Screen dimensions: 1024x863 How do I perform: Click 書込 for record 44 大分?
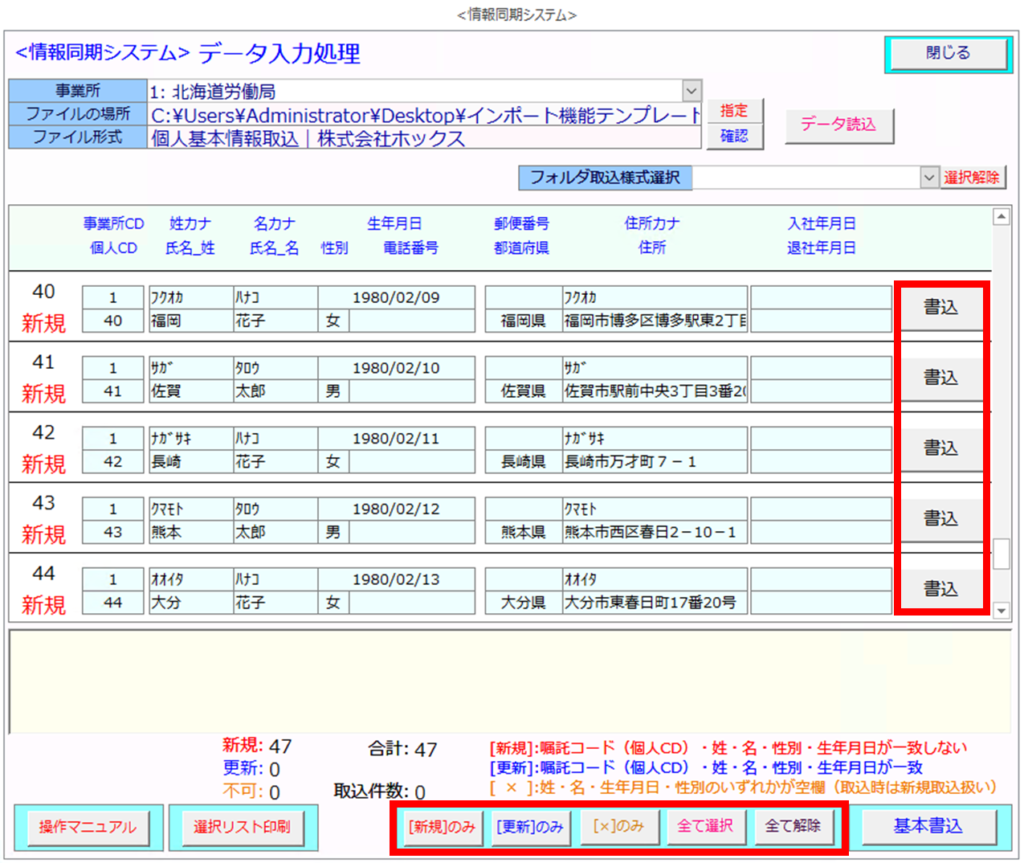click(939, 588)
